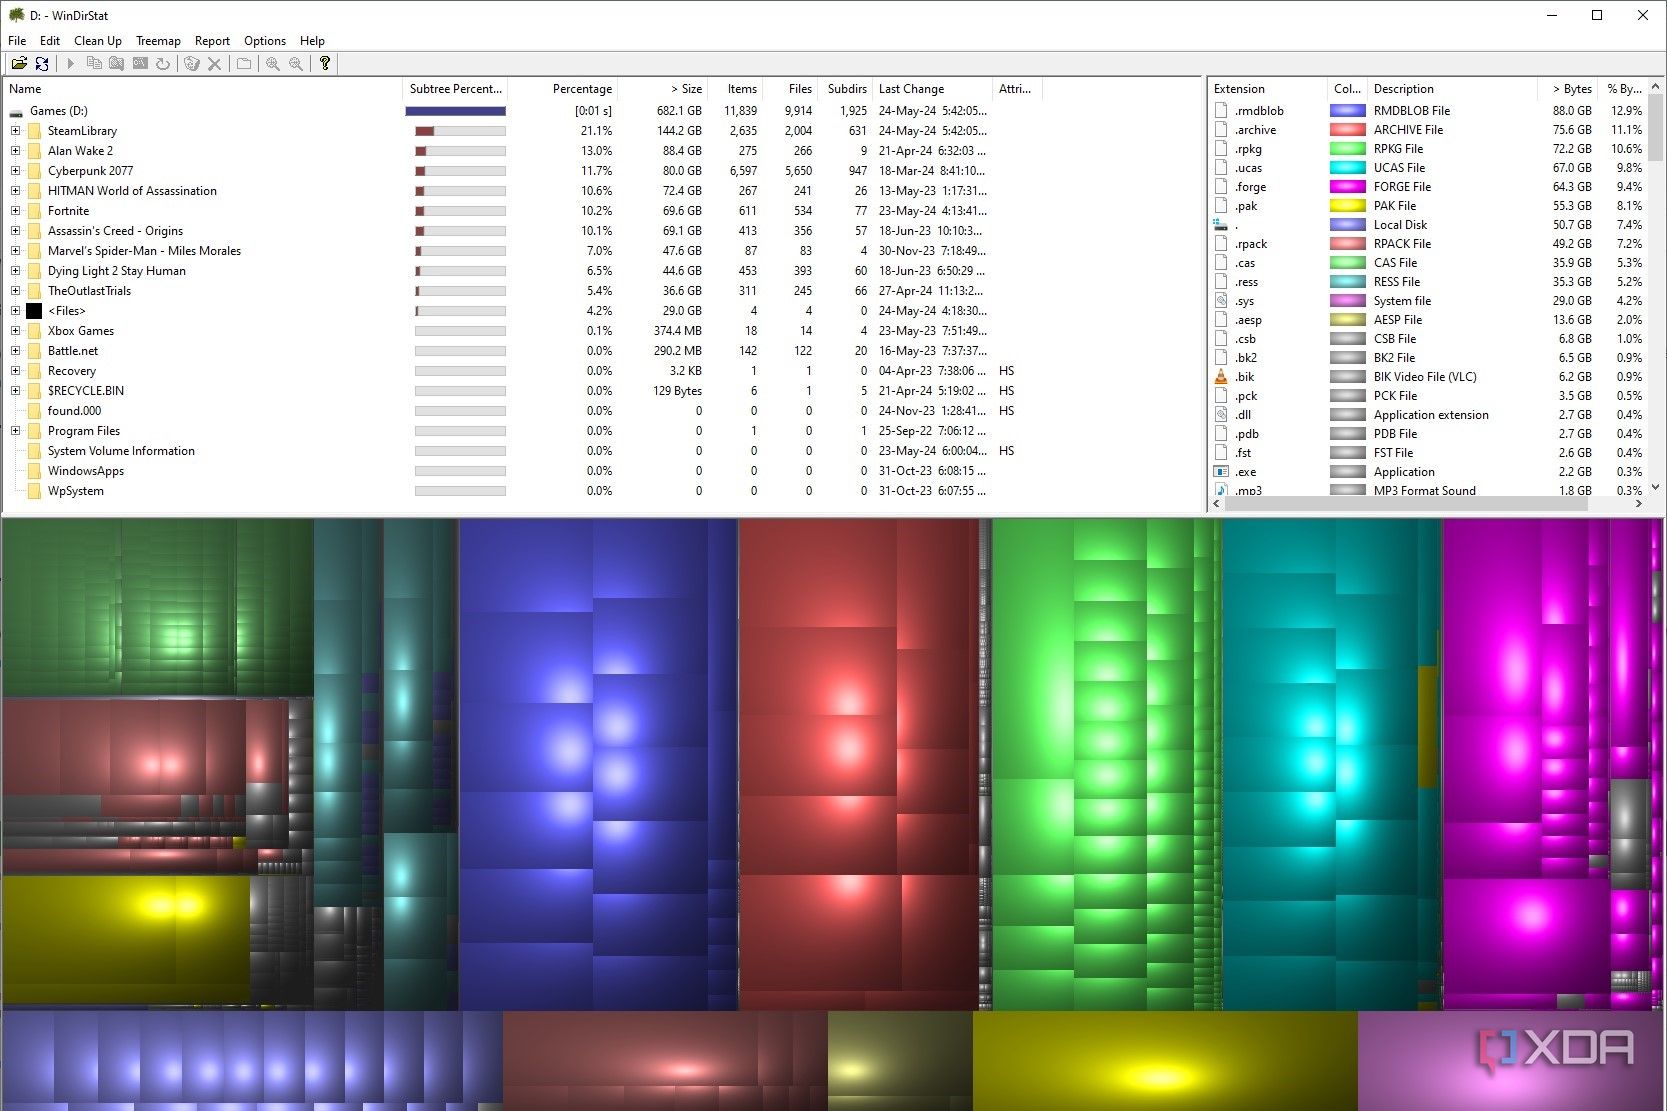
Task: Click the Refresh Selected toolbar icon
Action: pos(163,64)
